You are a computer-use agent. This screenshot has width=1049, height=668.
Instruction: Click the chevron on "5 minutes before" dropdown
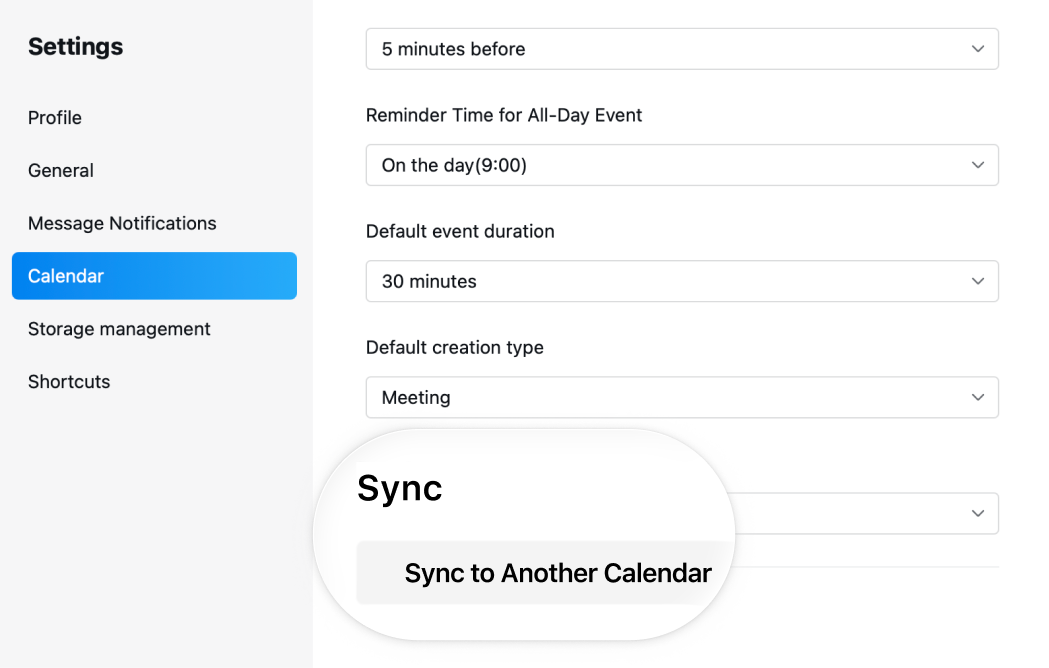[977, 49]
